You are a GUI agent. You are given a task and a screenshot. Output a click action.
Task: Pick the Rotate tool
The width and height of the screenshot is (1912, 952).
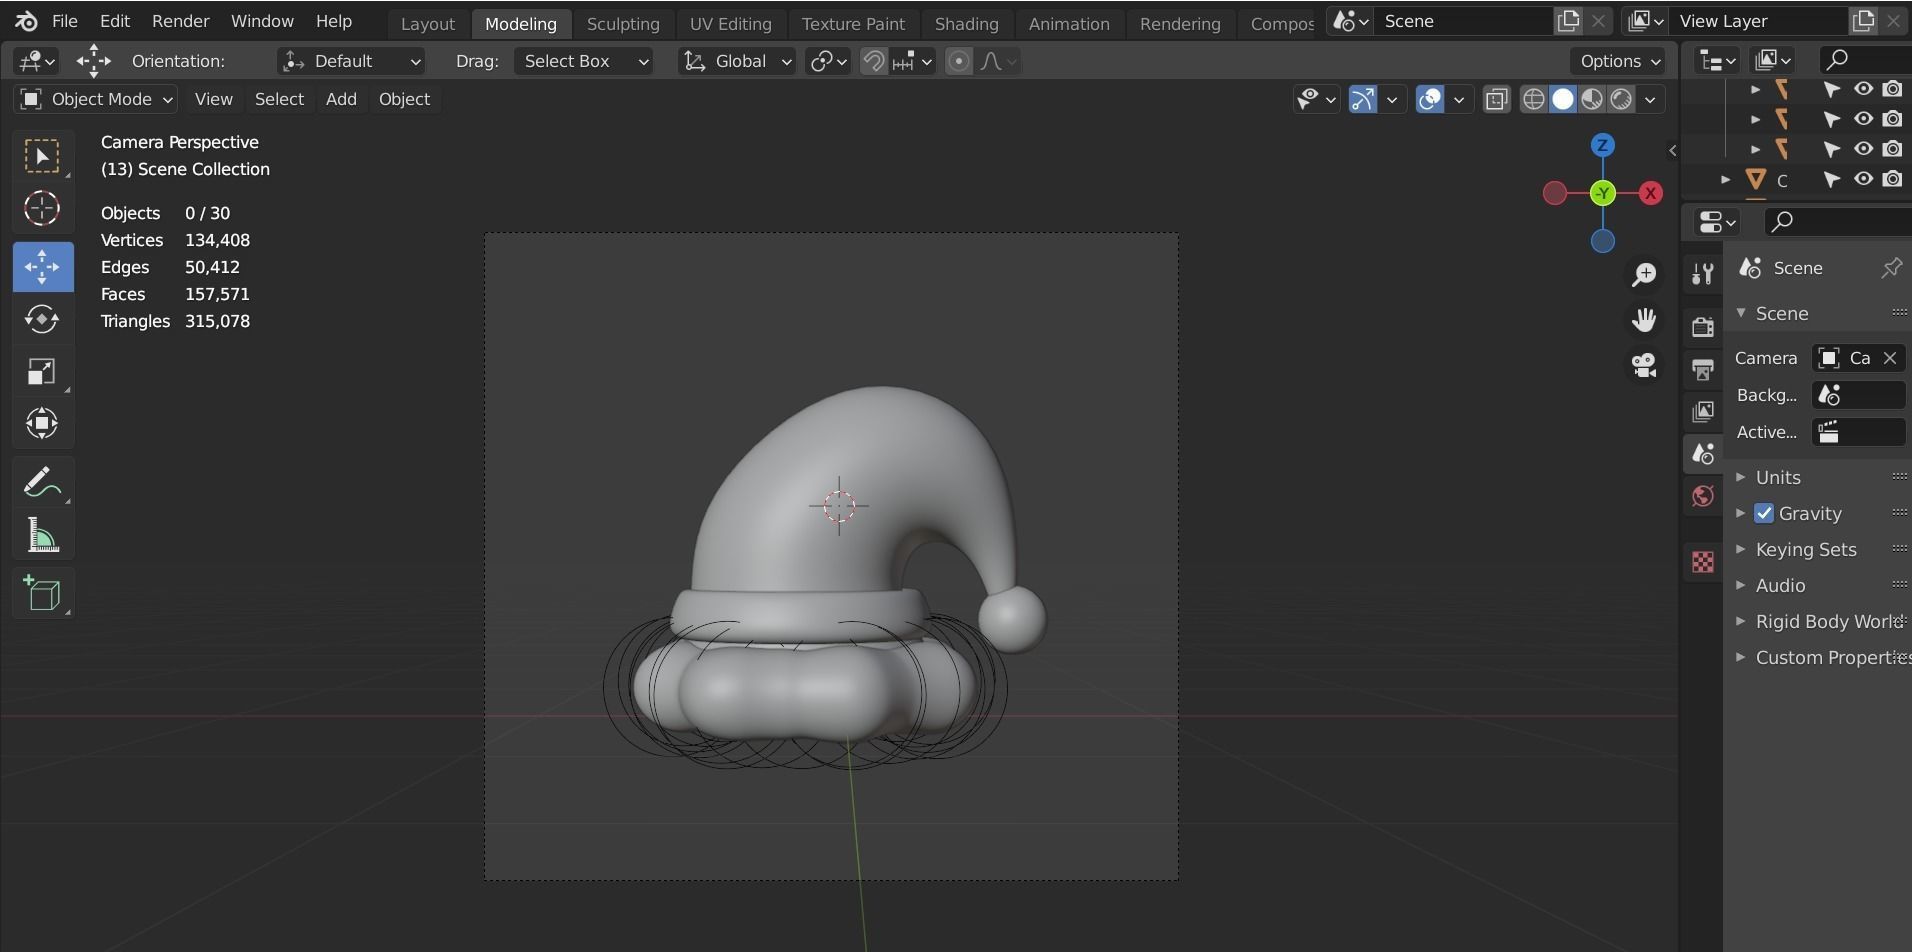(43, 319)
